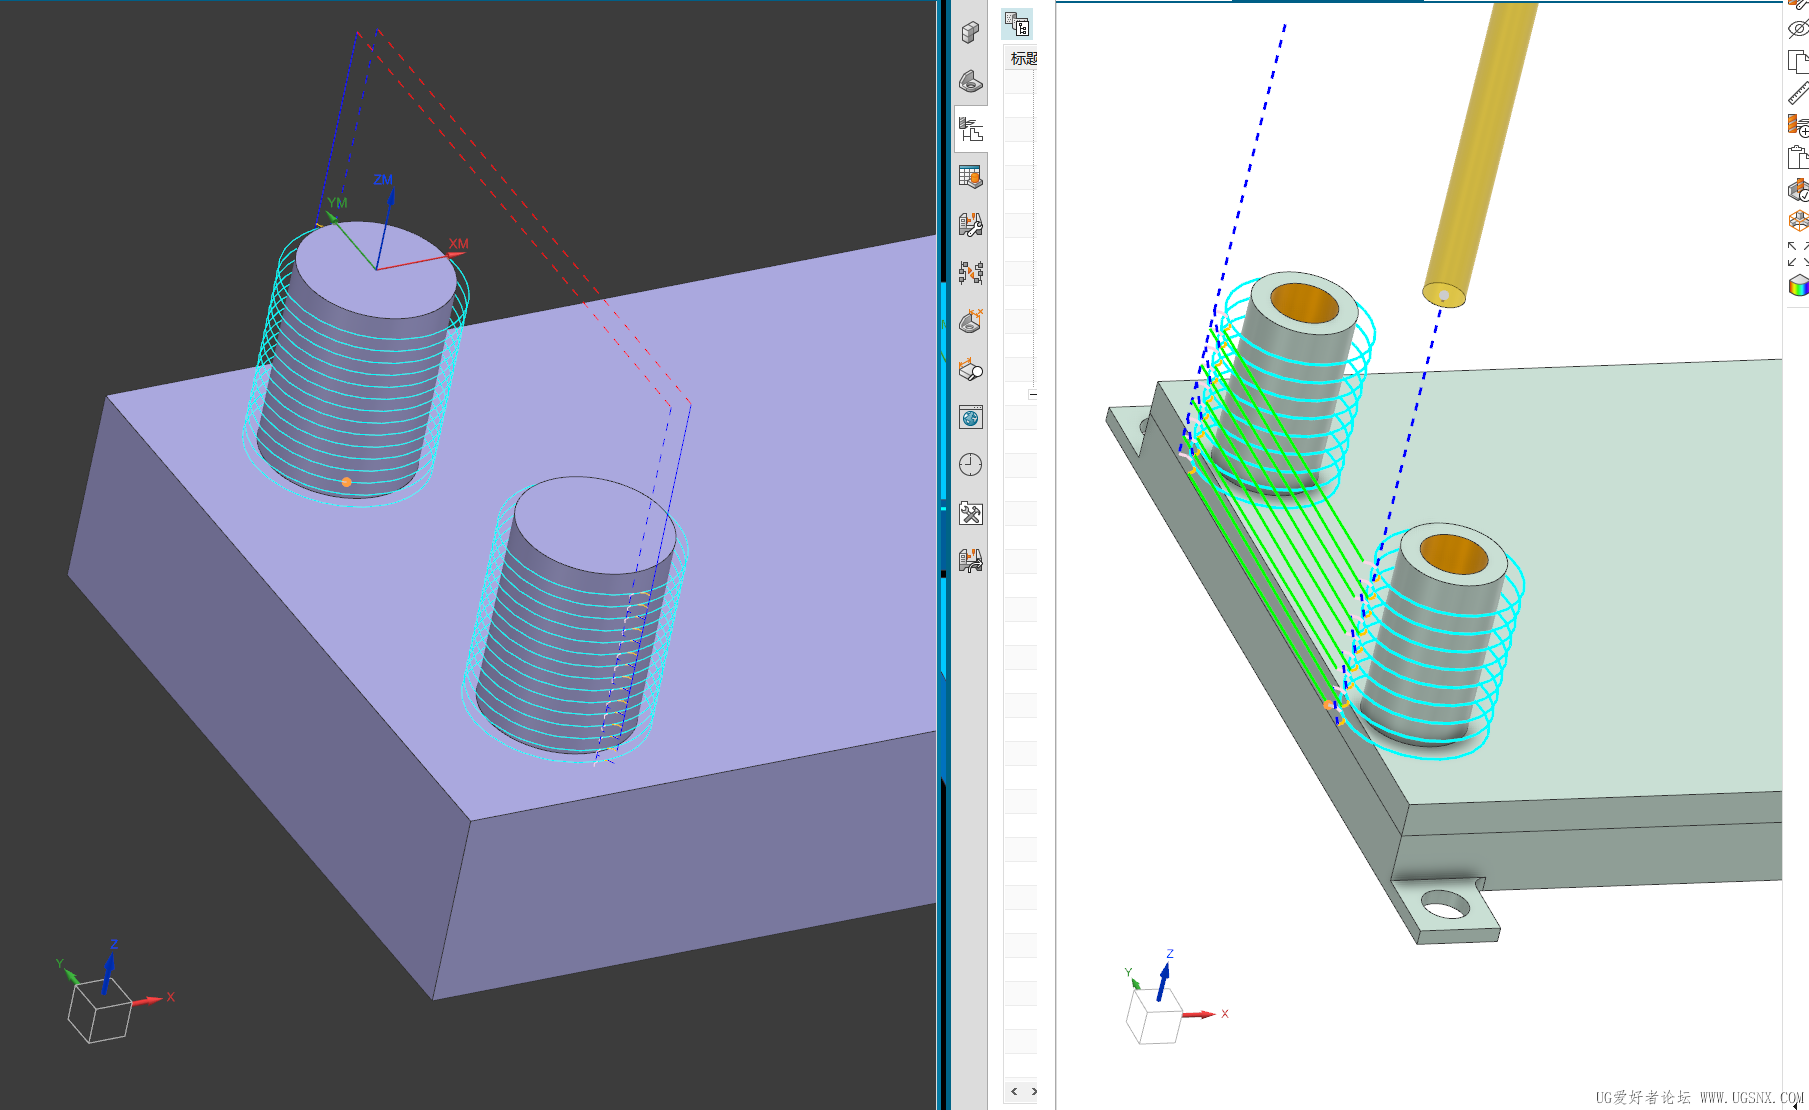Switch to the Operation Navigator tab
This screenshot has height=1110, width=1809.
[x=970, y=129]
